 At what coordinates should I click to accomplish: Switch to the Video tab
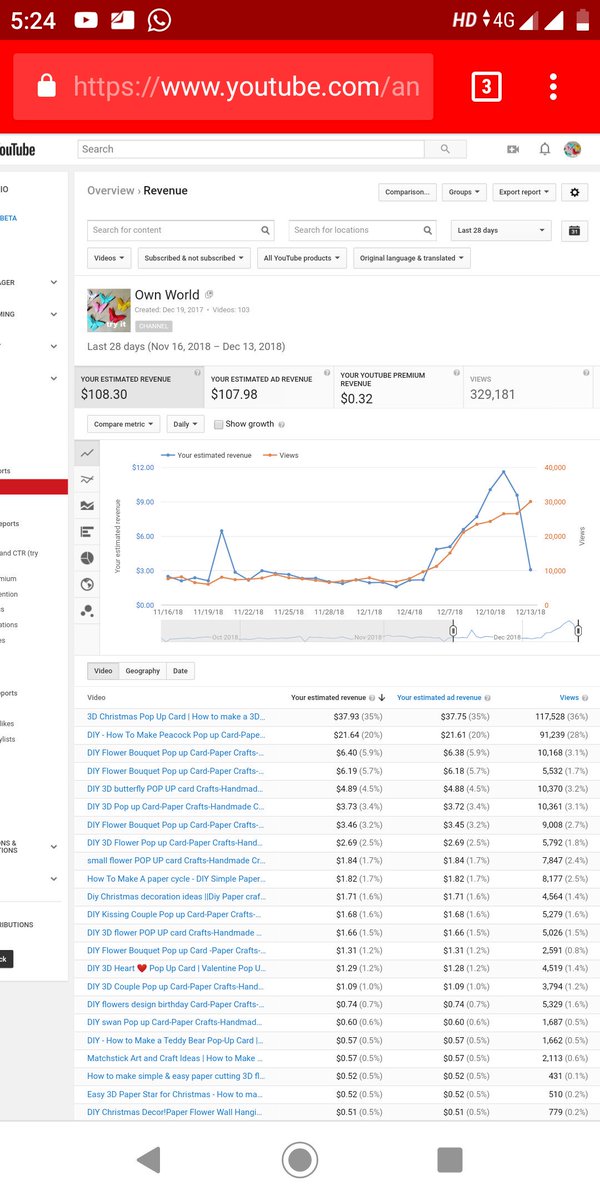coord(101,671)
